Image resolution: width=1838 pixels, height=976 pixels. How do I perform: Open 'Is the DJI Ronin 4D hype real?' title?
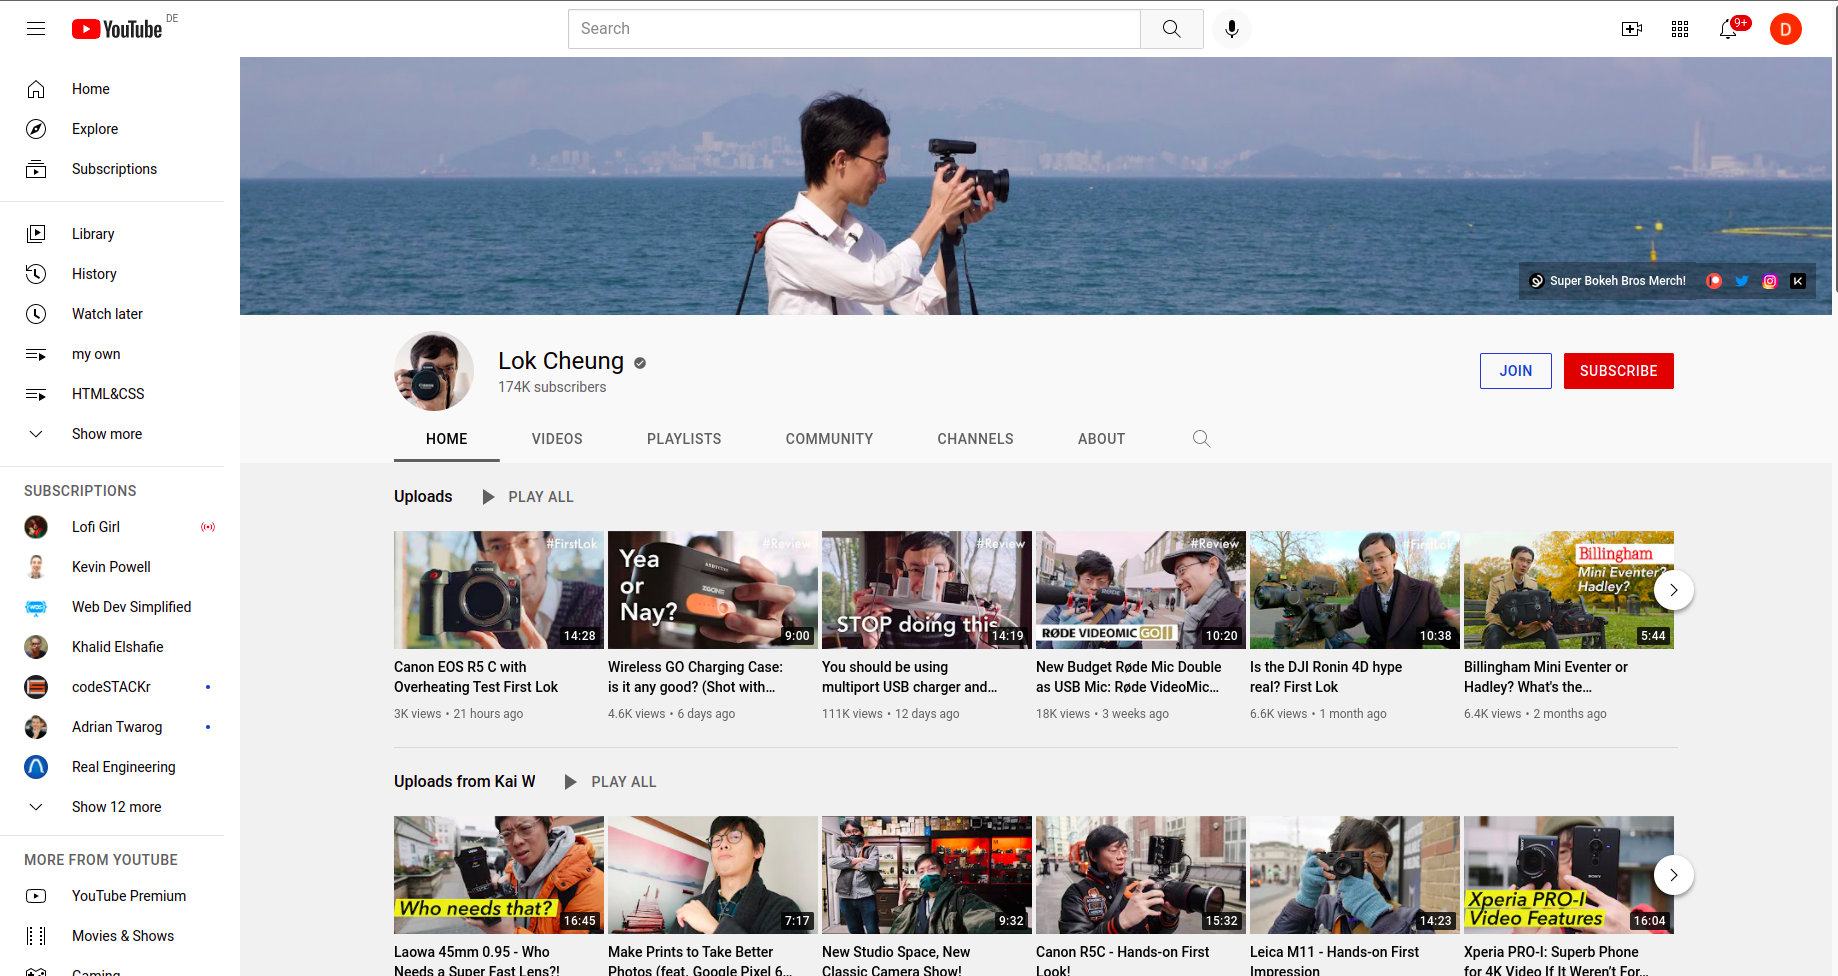1326,677
